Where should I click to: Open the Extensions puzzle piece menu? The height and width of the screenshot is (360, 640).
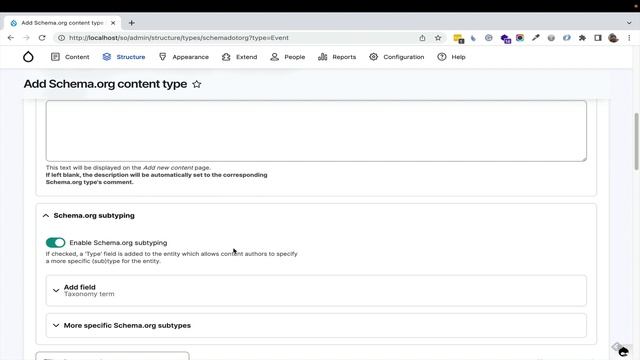tap(582, 38)
